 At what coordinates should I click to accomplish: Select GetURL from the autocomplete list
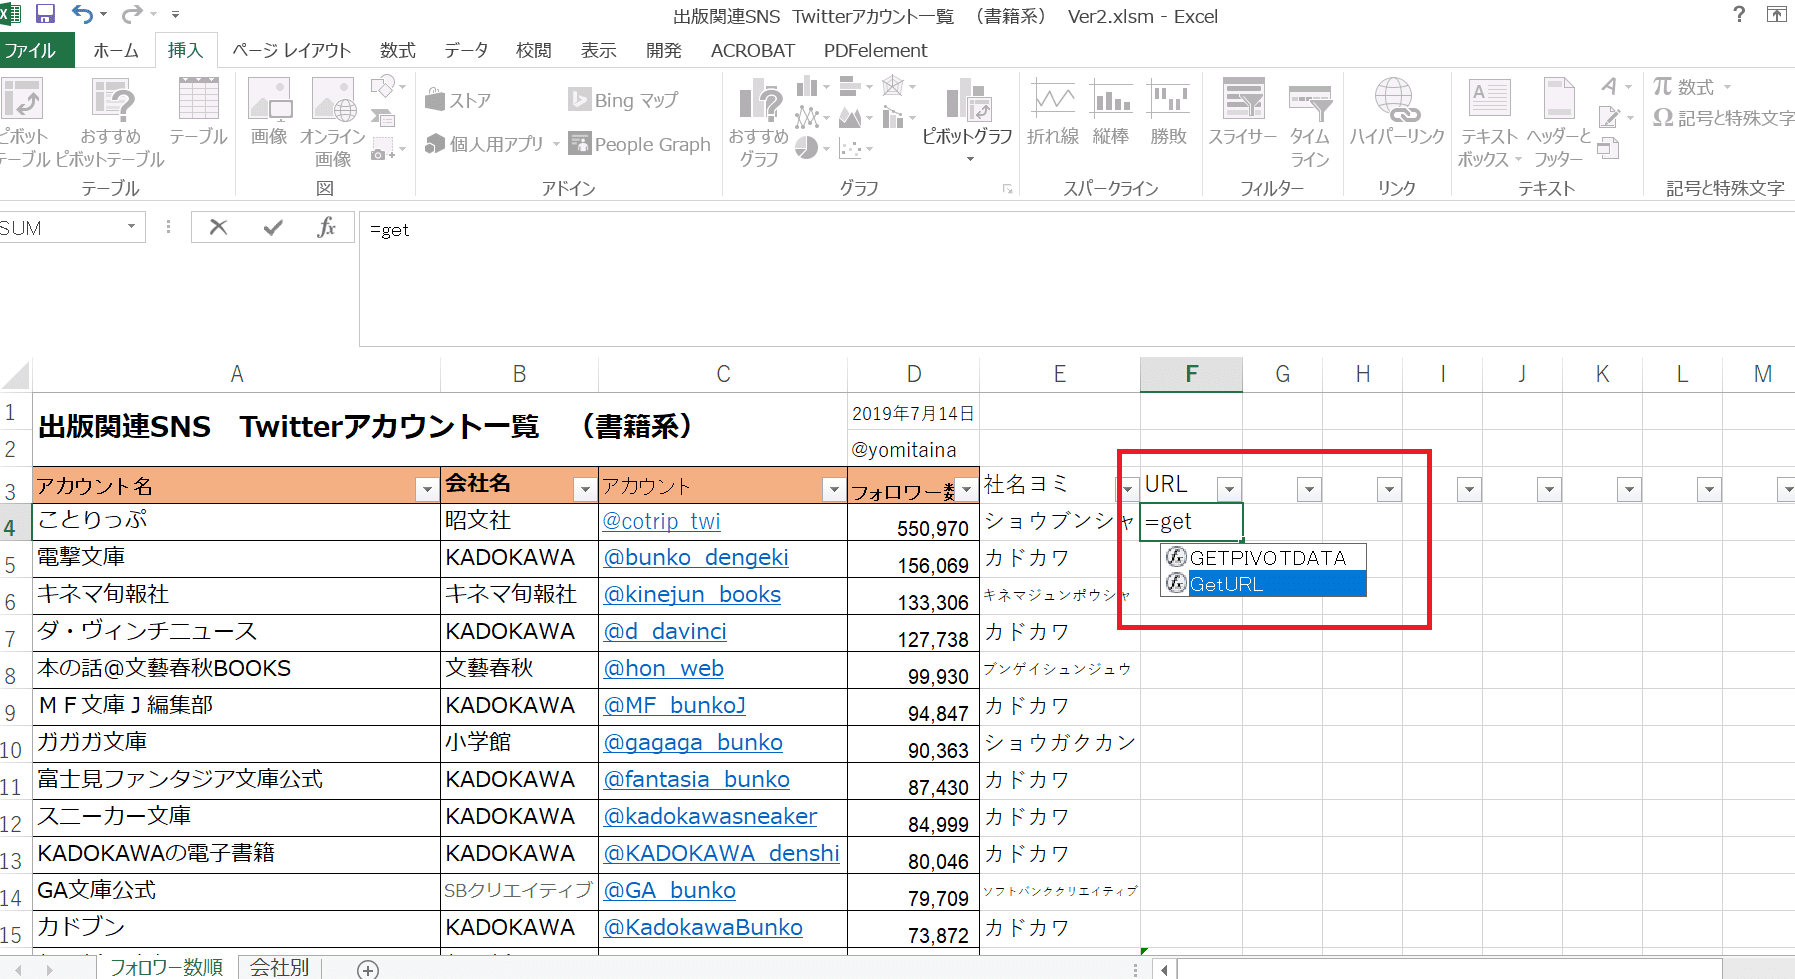pos(1264,584)
